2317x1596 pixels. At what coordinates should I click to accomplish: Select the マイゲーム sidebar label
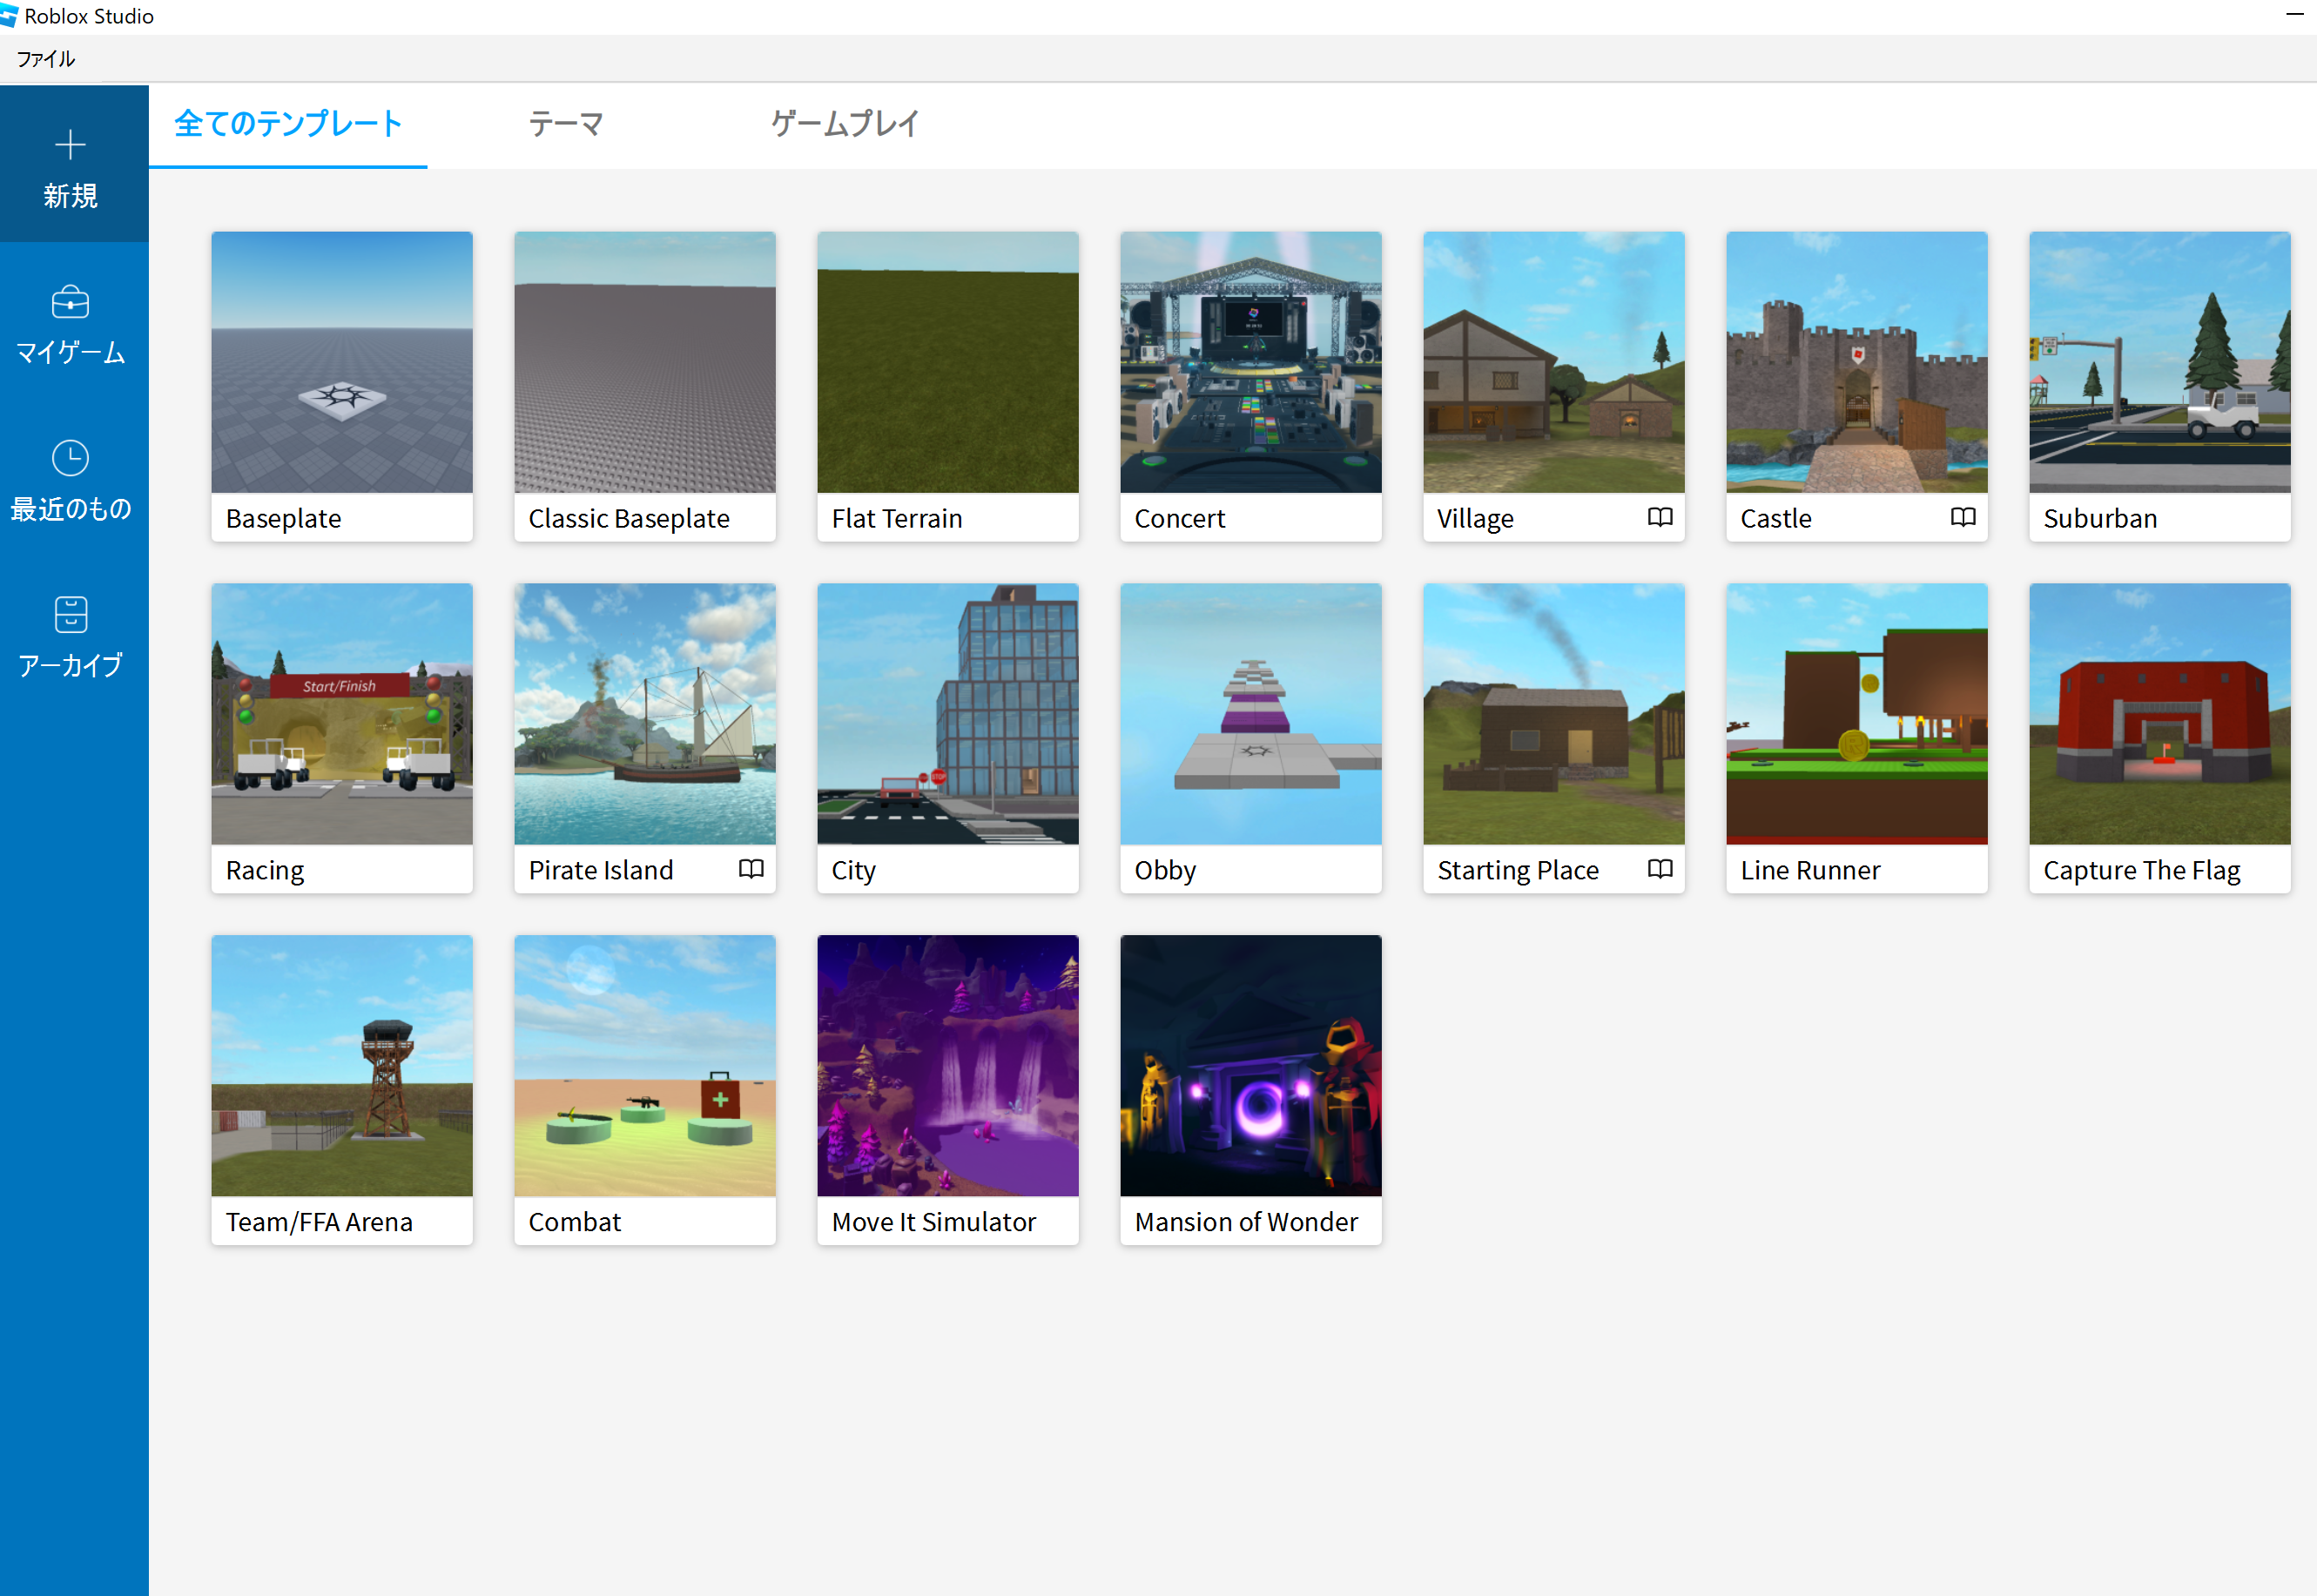point(70,352)
